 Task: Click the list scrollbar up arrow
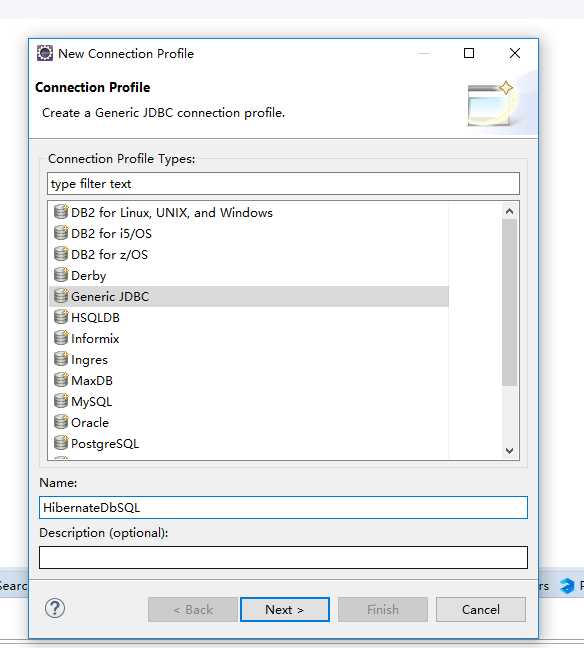pyautogui.click(x=509, y=211)
